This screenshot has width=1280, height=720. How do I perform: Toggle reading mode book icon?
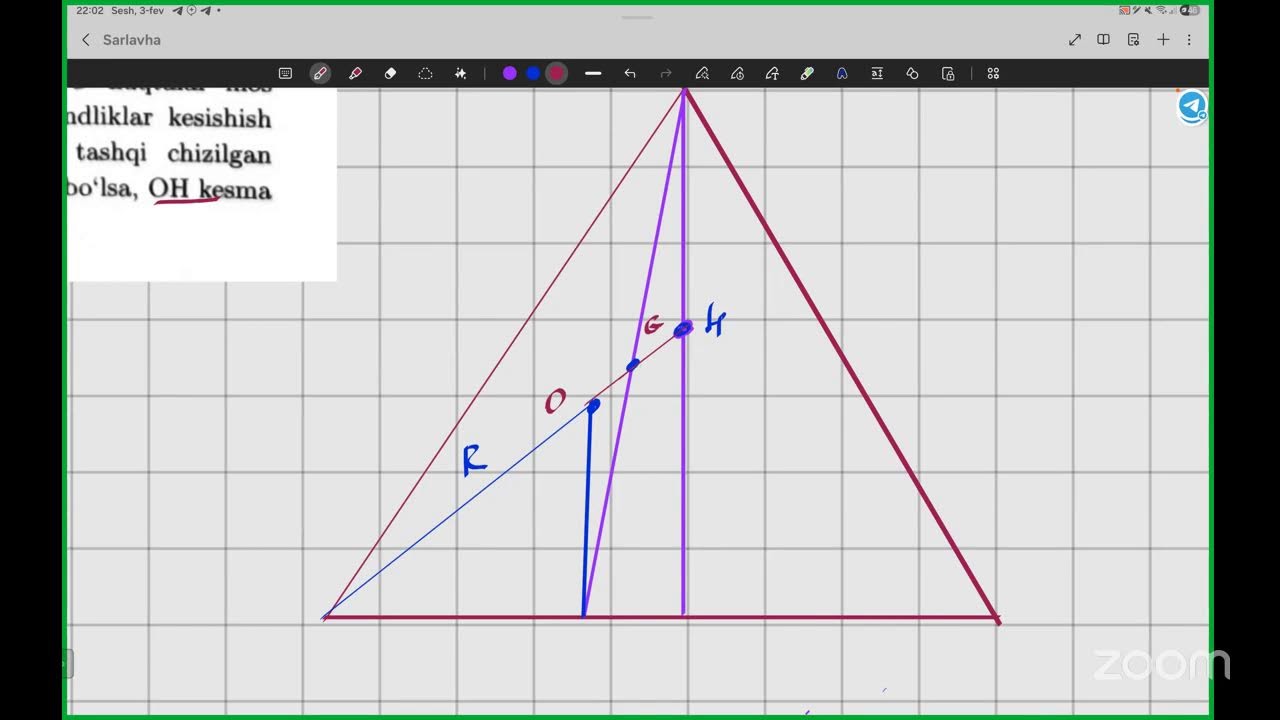coord(1104,40)
